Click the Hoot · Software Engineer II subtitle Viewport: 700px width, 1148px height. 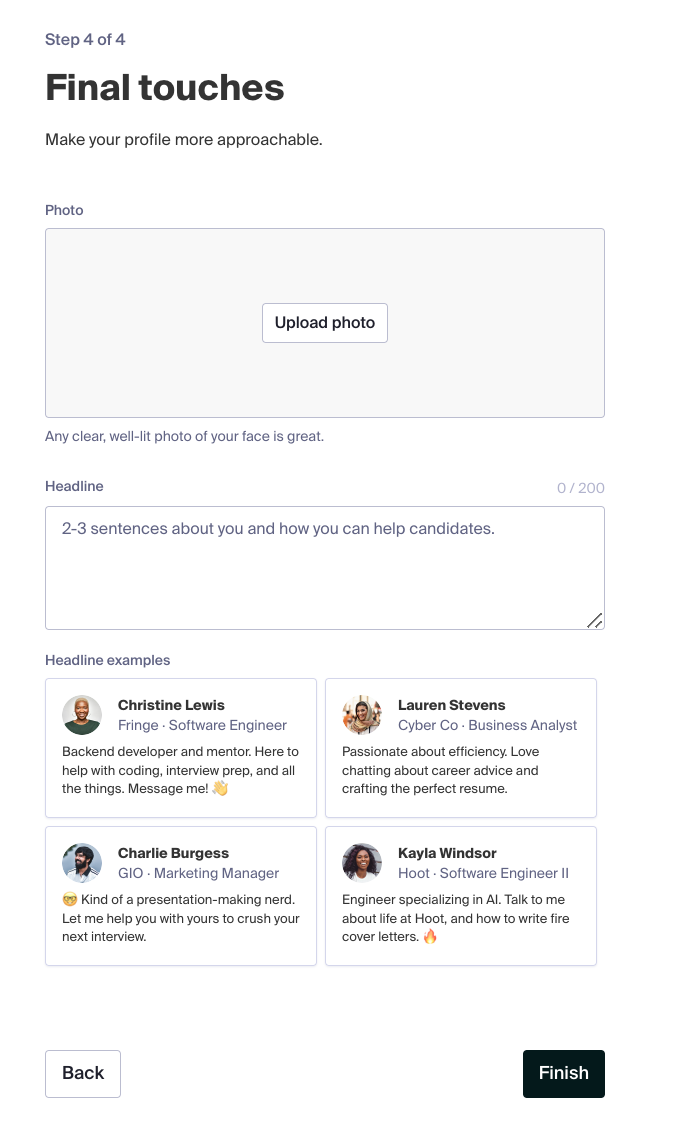[x=483, y=873]
